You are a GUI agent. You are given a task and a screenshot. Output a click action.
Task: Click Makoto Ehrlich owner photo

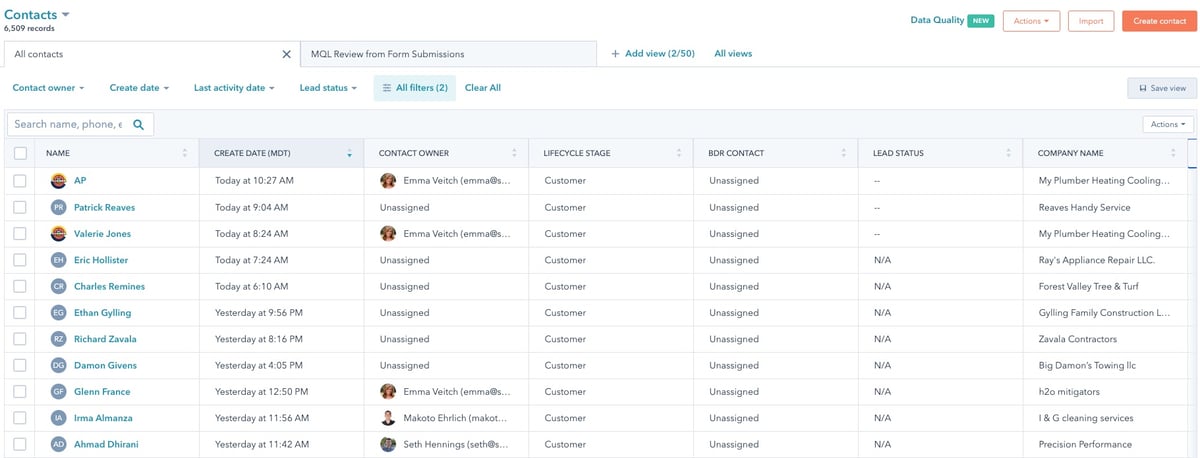(388, 418)
